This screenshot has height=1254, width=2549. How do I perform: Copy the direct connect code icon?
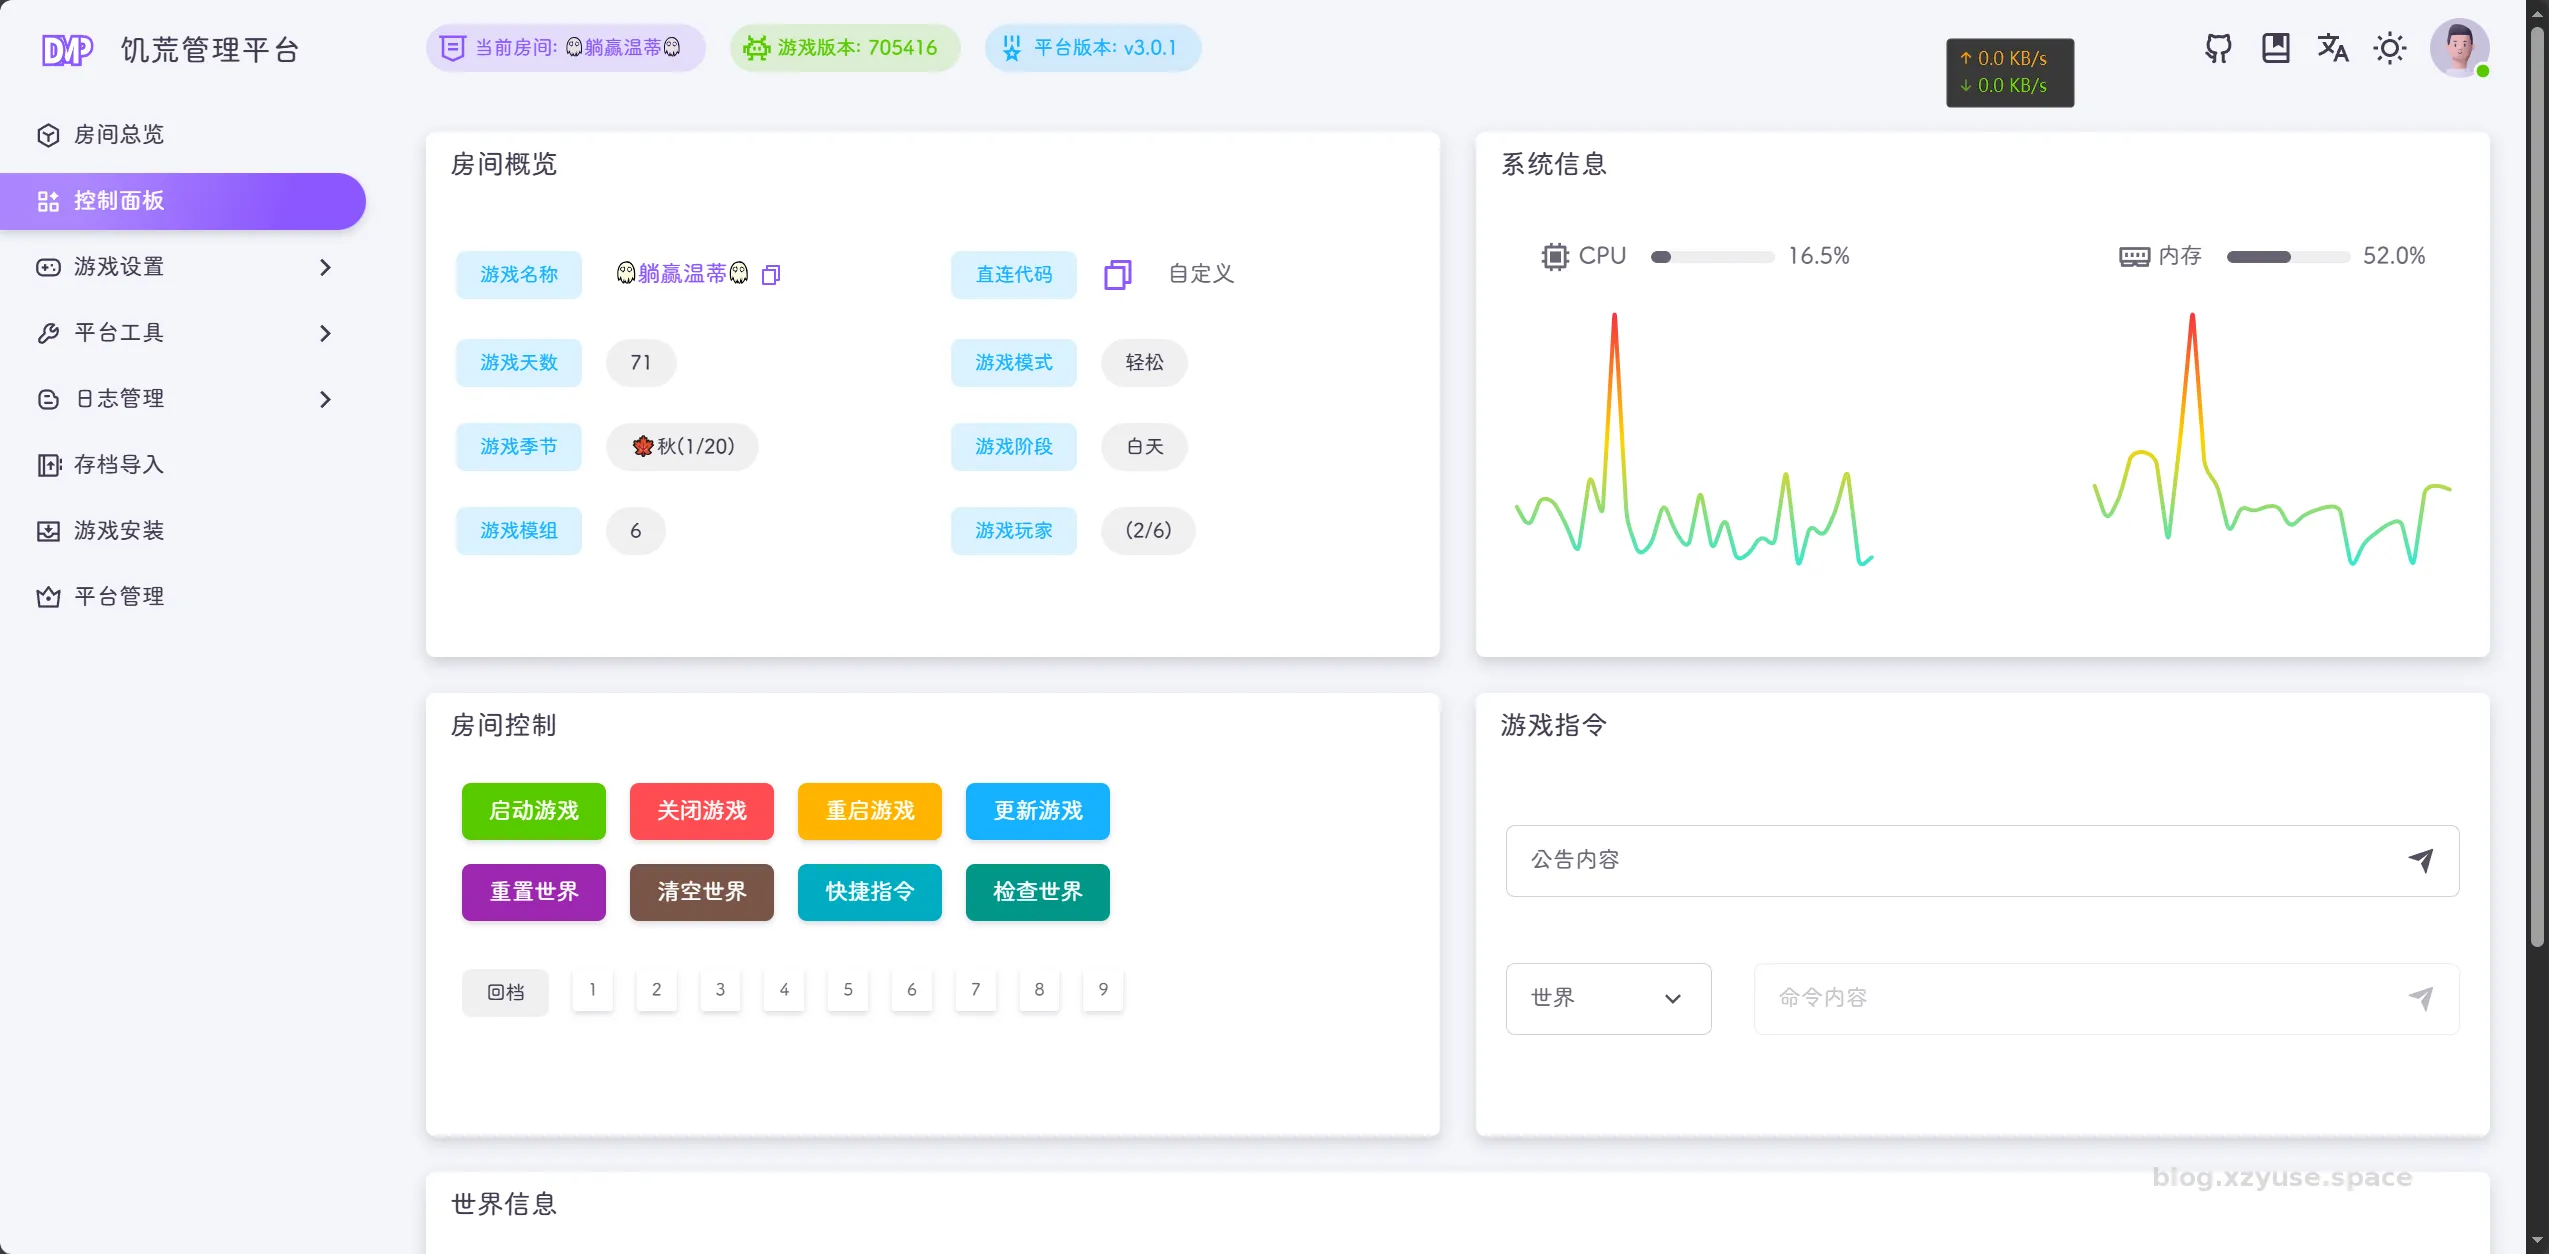[x=1117, y=274]
